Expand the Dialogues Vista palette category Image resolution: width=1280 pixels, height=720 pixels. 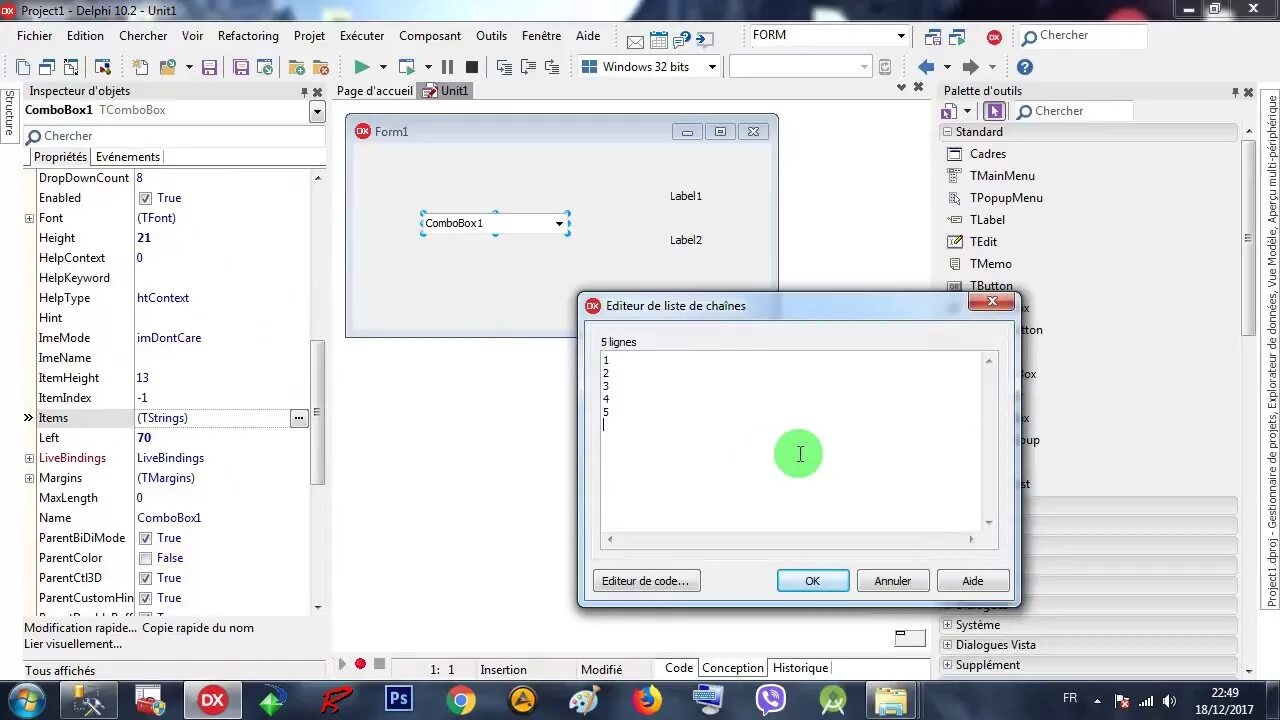[x=948, y=645]
